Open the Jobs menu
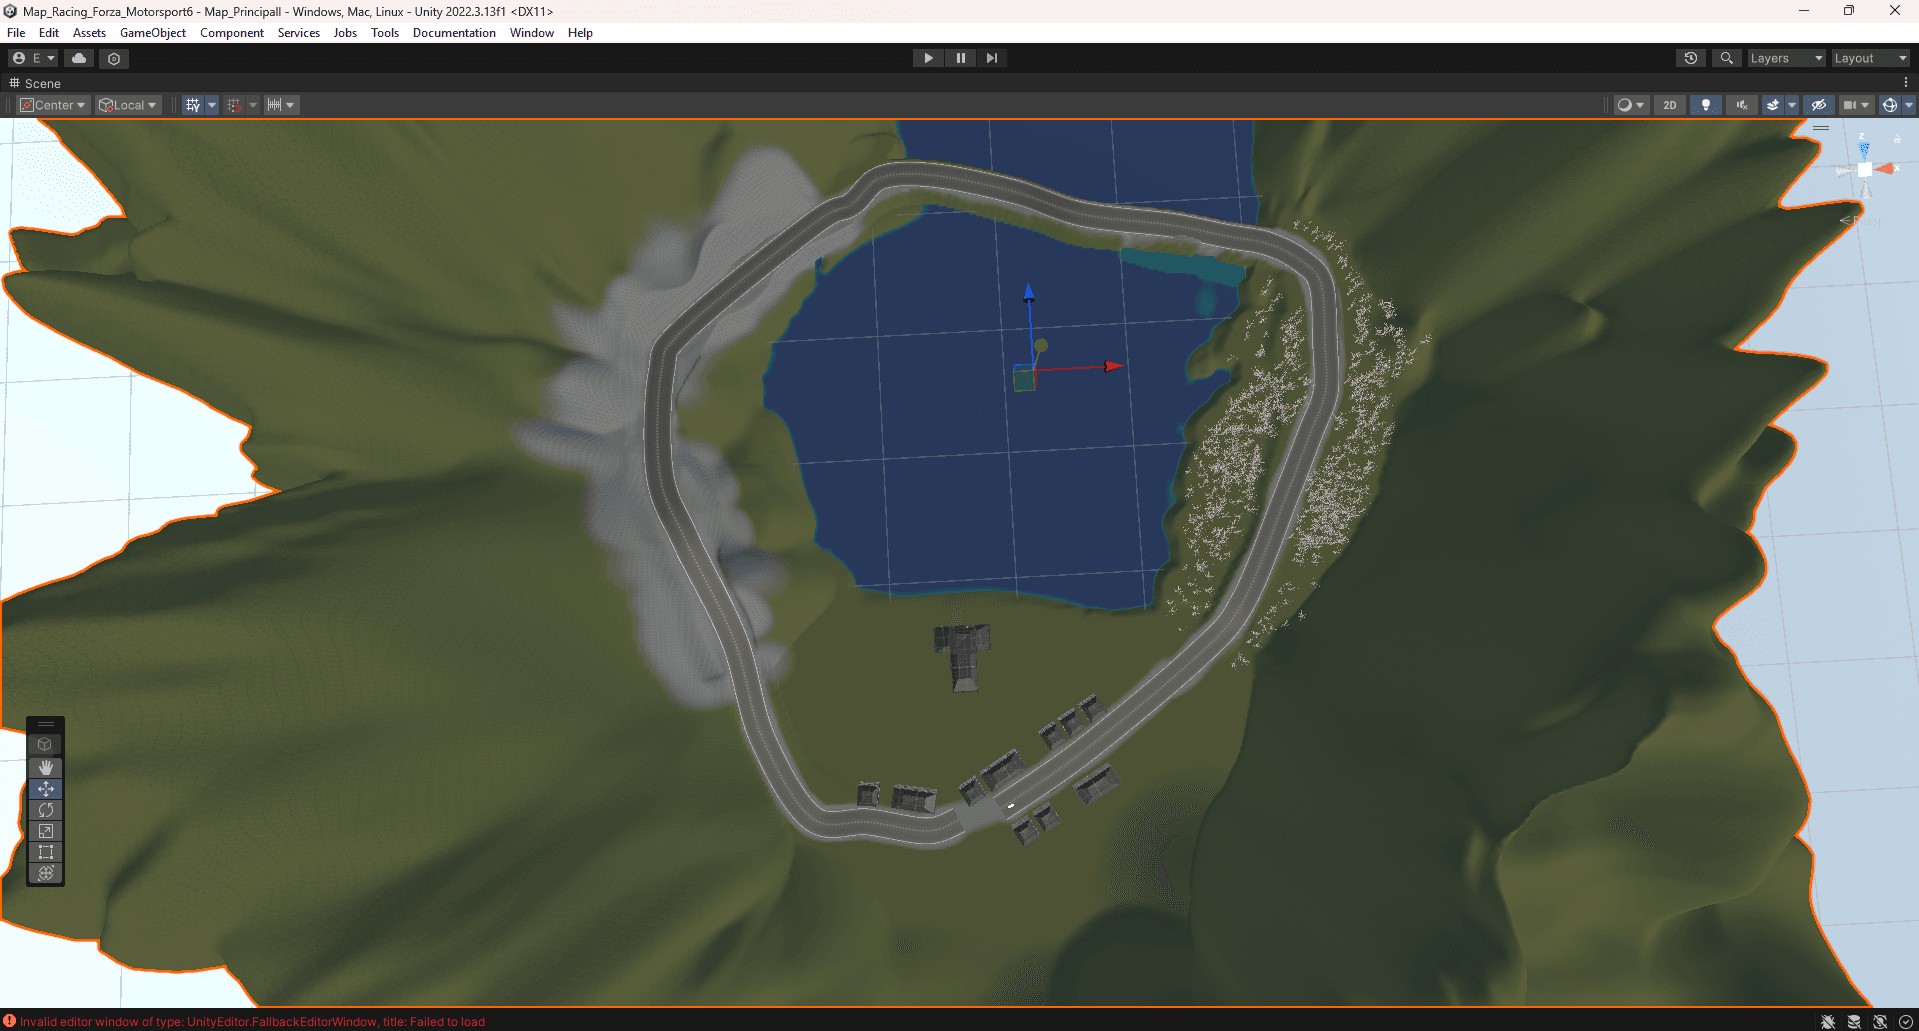 [x=345, y=33]
